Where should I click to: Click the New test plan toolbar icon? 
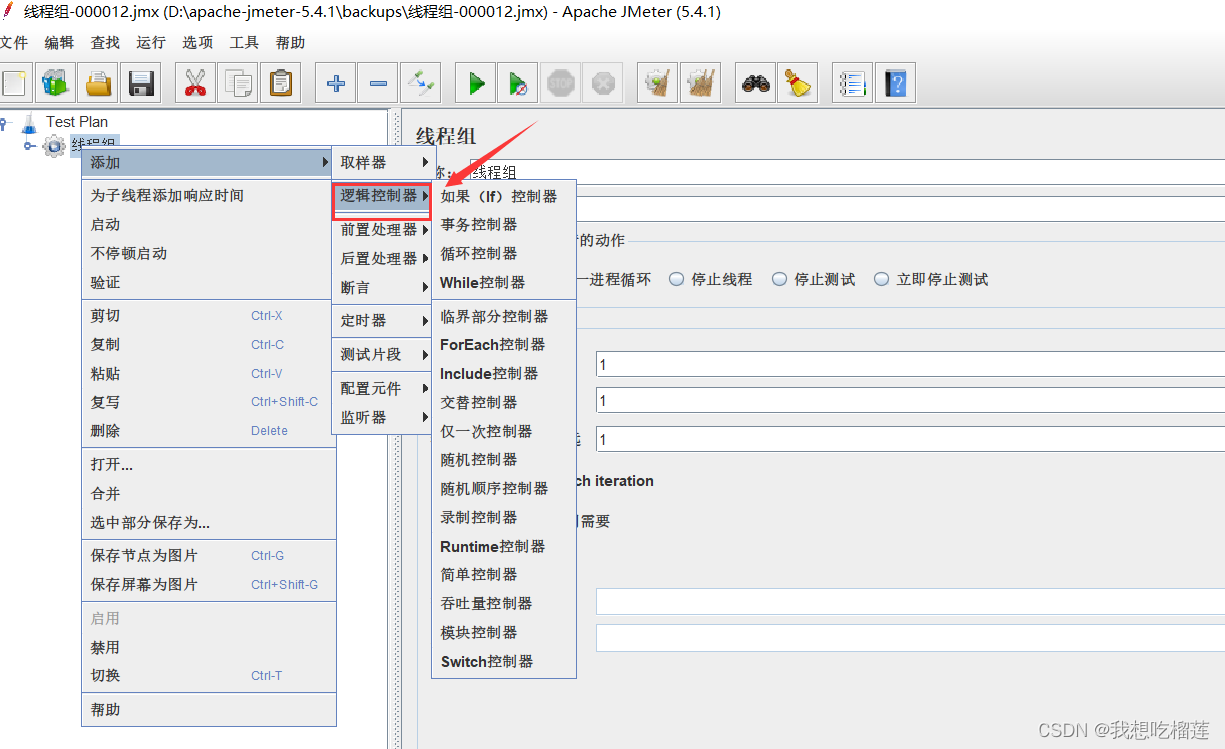pyautogui.click(x=14, y=83)
